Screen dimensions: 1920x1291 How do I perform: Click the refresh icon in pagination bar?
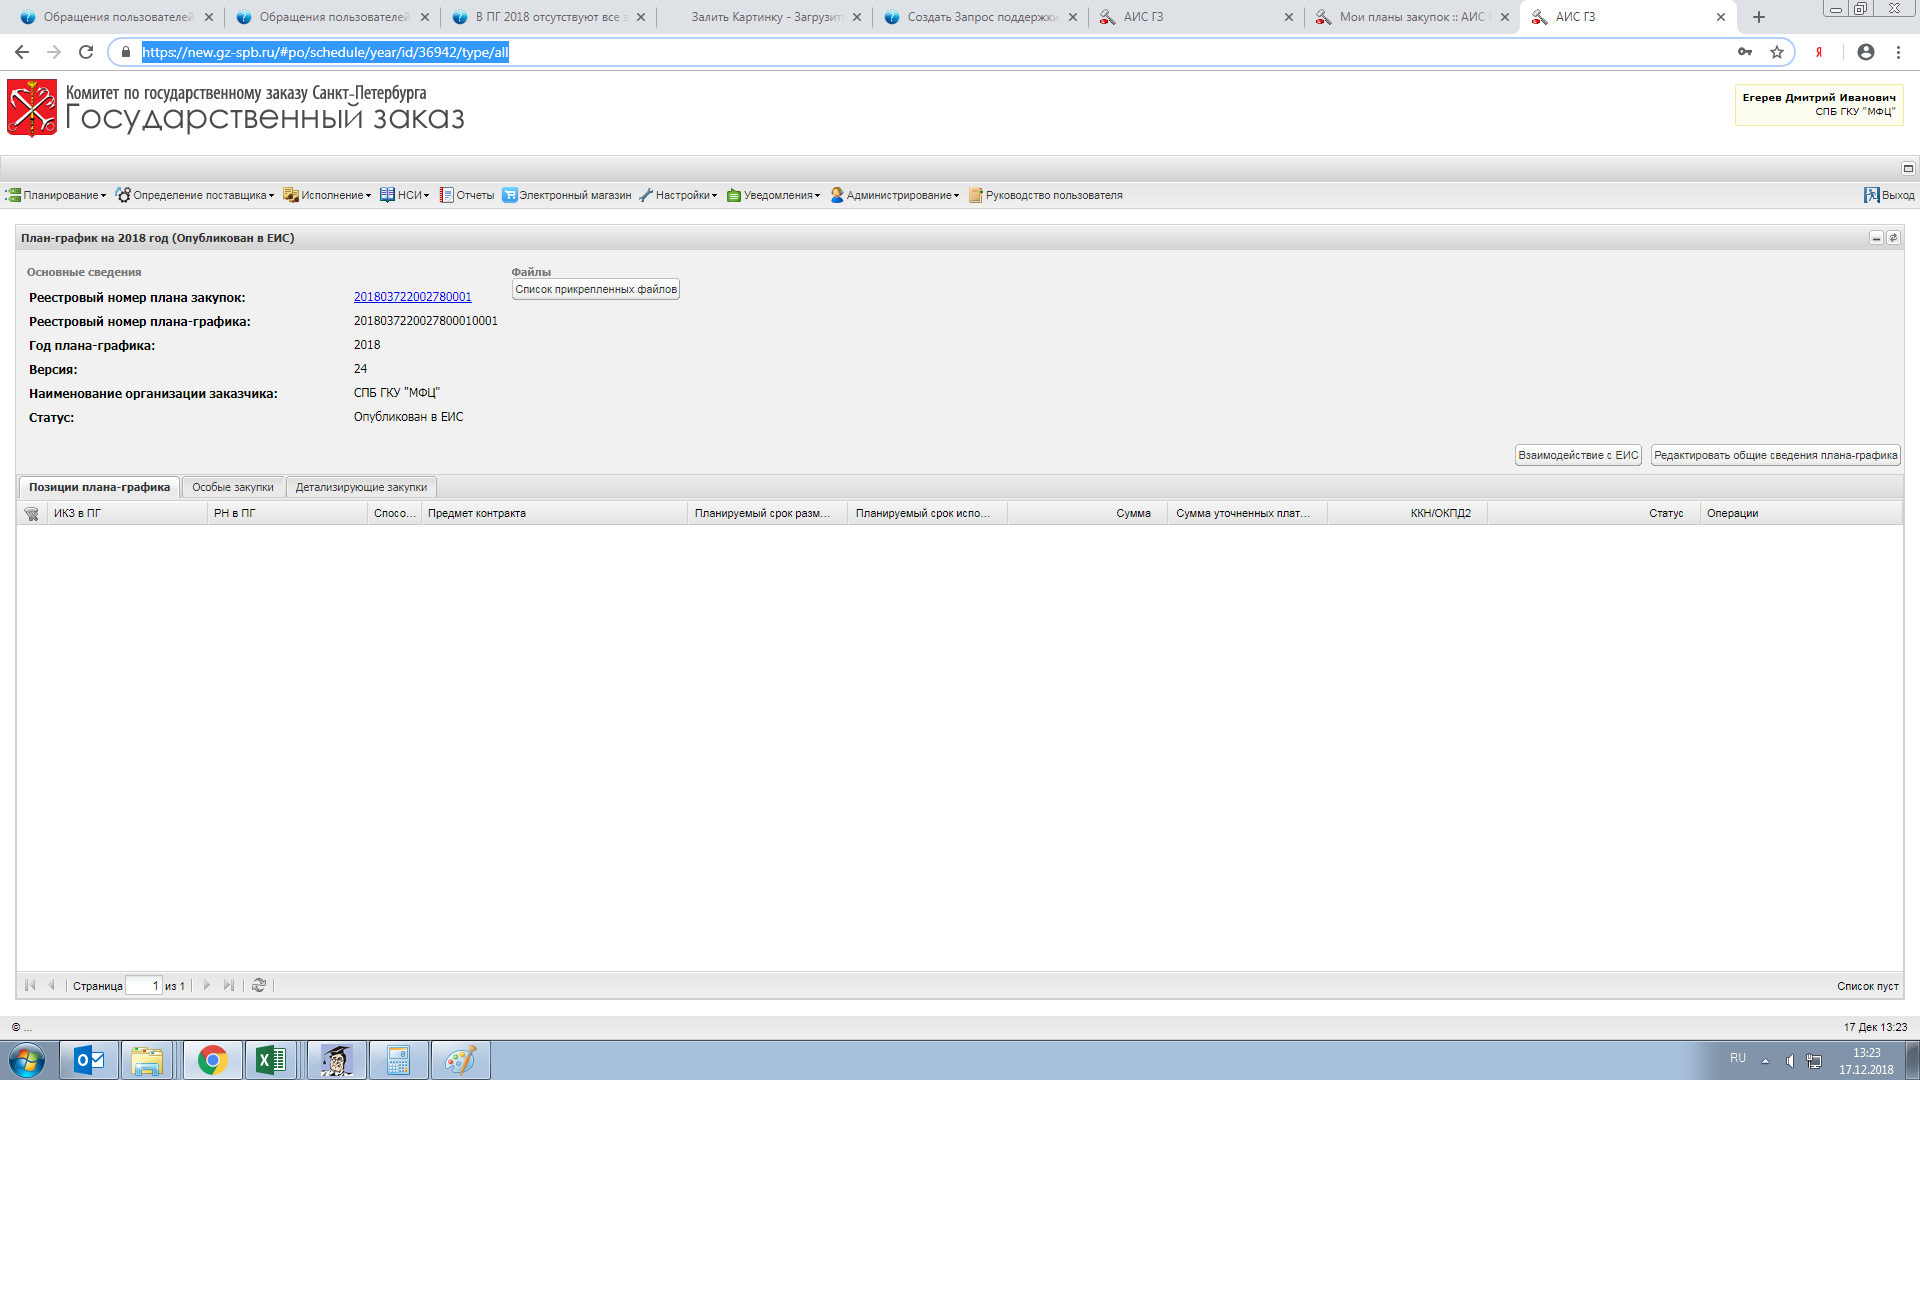click(259, 986)
